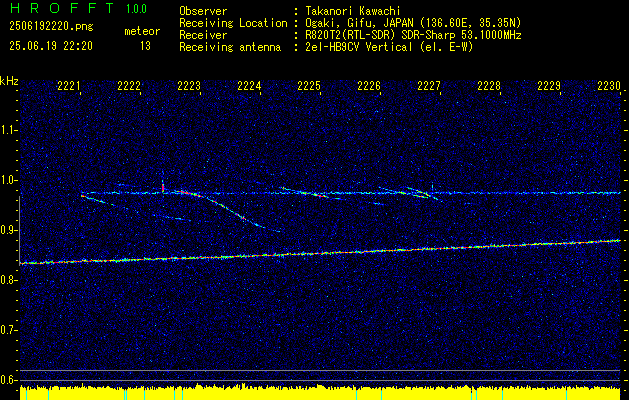Click the 2224 time axis label
Screen dimensions: 629x400
[249, 85]
